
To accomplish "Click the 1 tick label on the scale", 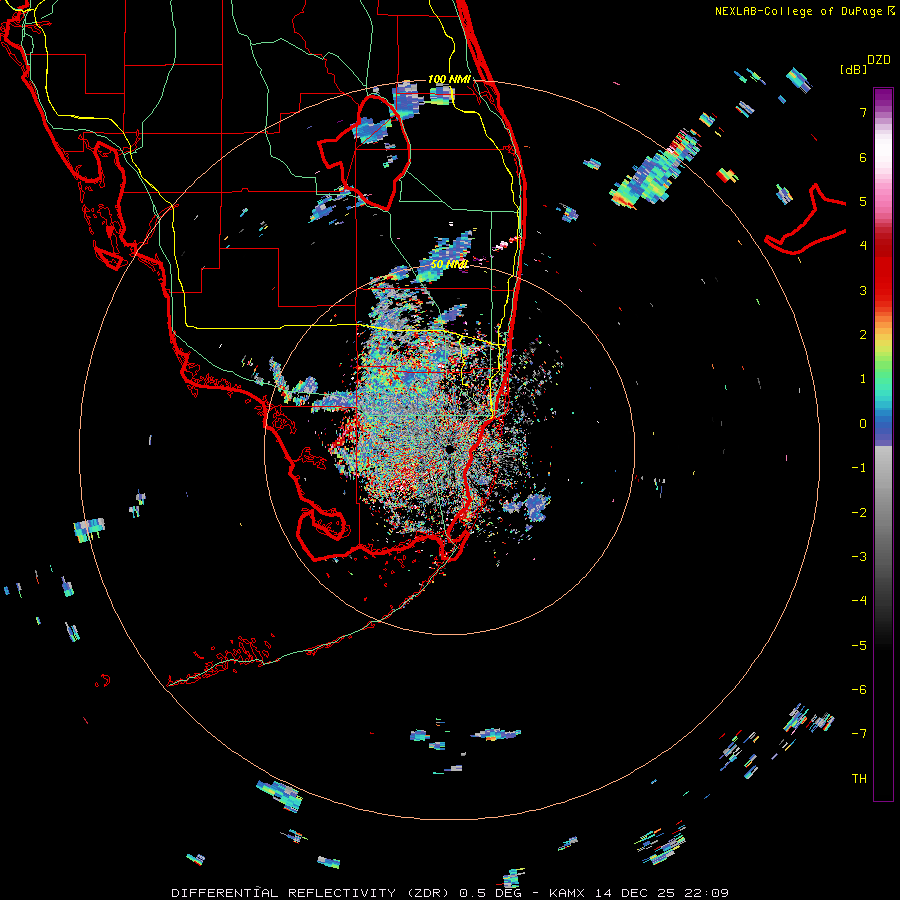I will pyautogui.click(x=863, y=379).
